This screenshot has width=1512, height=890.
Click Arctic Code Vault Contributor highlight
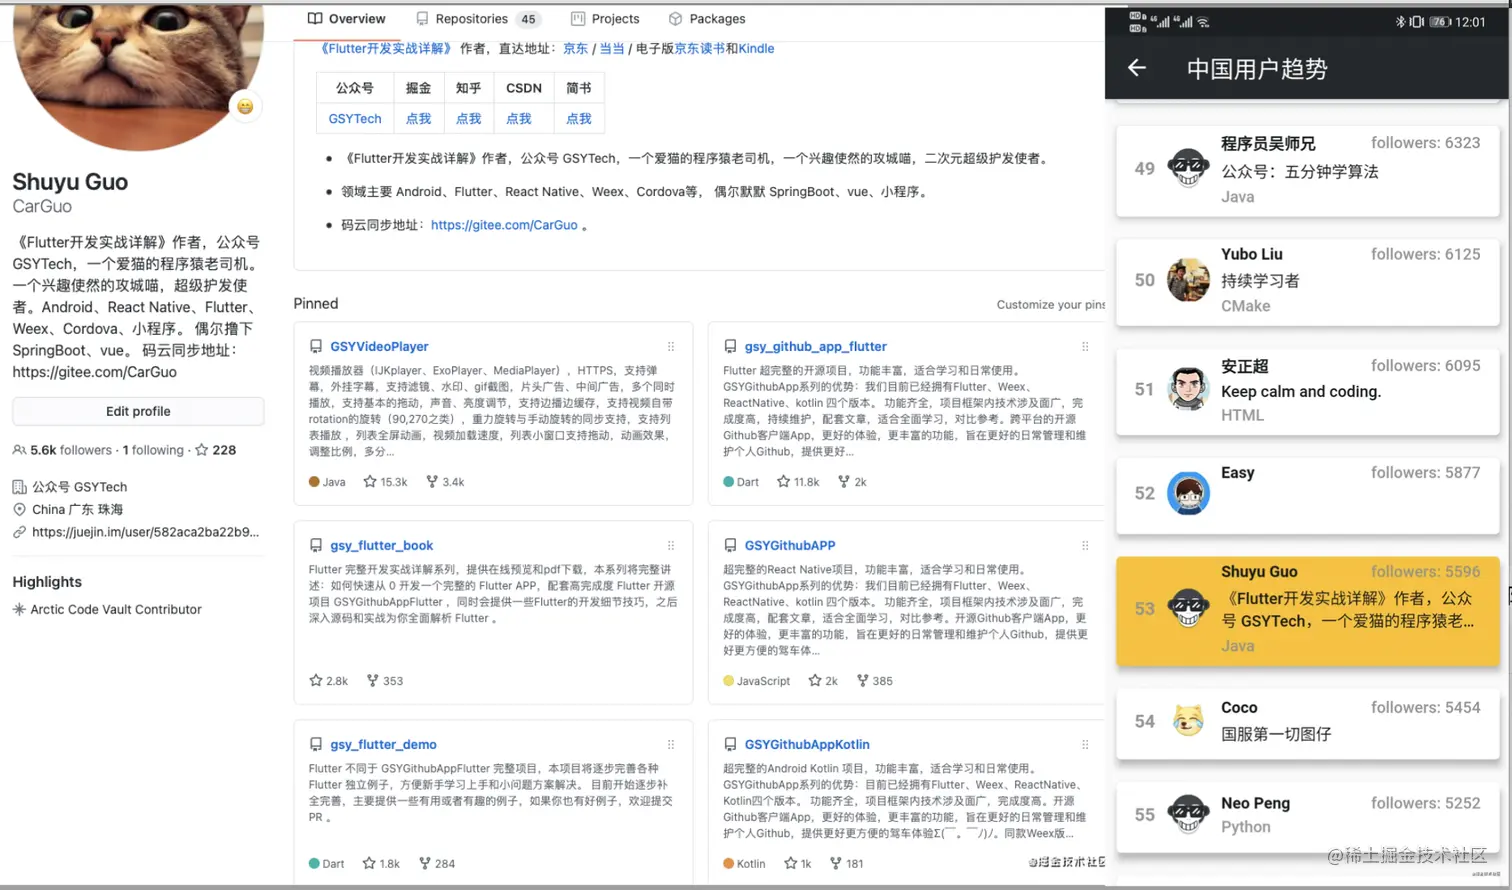click(x=116, y=609)
